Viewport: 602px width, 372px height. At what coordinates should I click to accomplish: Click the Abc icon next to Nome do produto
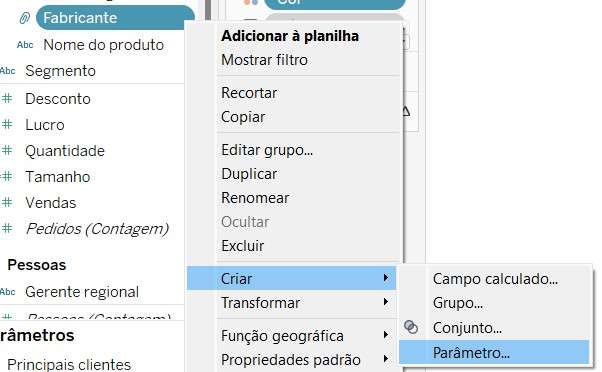point(25,45)
